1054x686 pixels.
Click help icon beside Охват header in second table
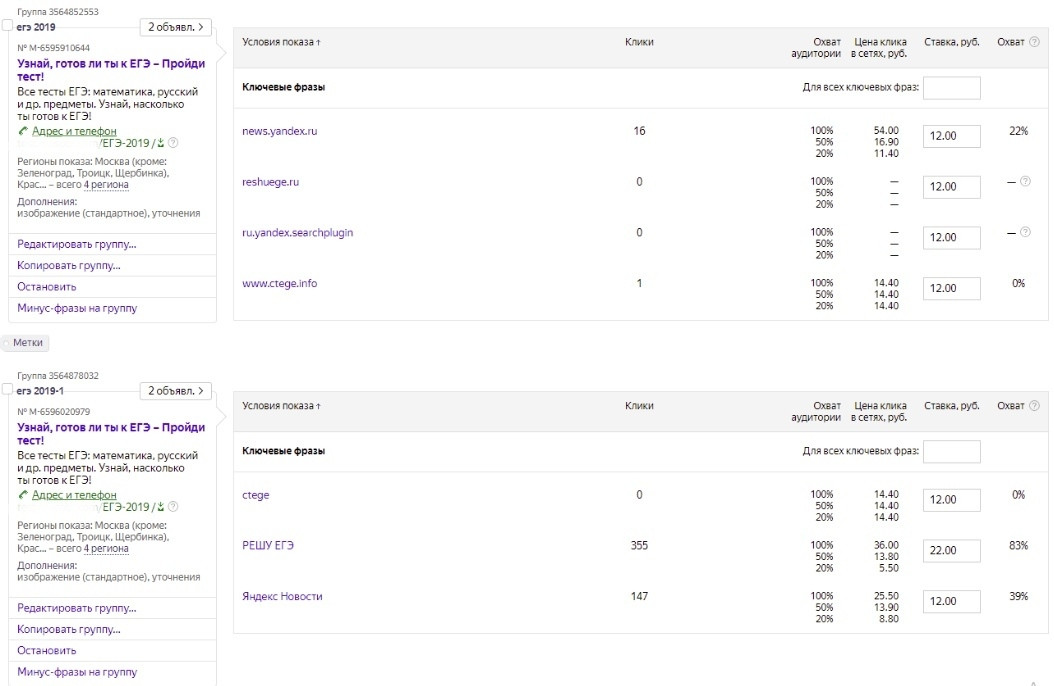(1034, 406)
